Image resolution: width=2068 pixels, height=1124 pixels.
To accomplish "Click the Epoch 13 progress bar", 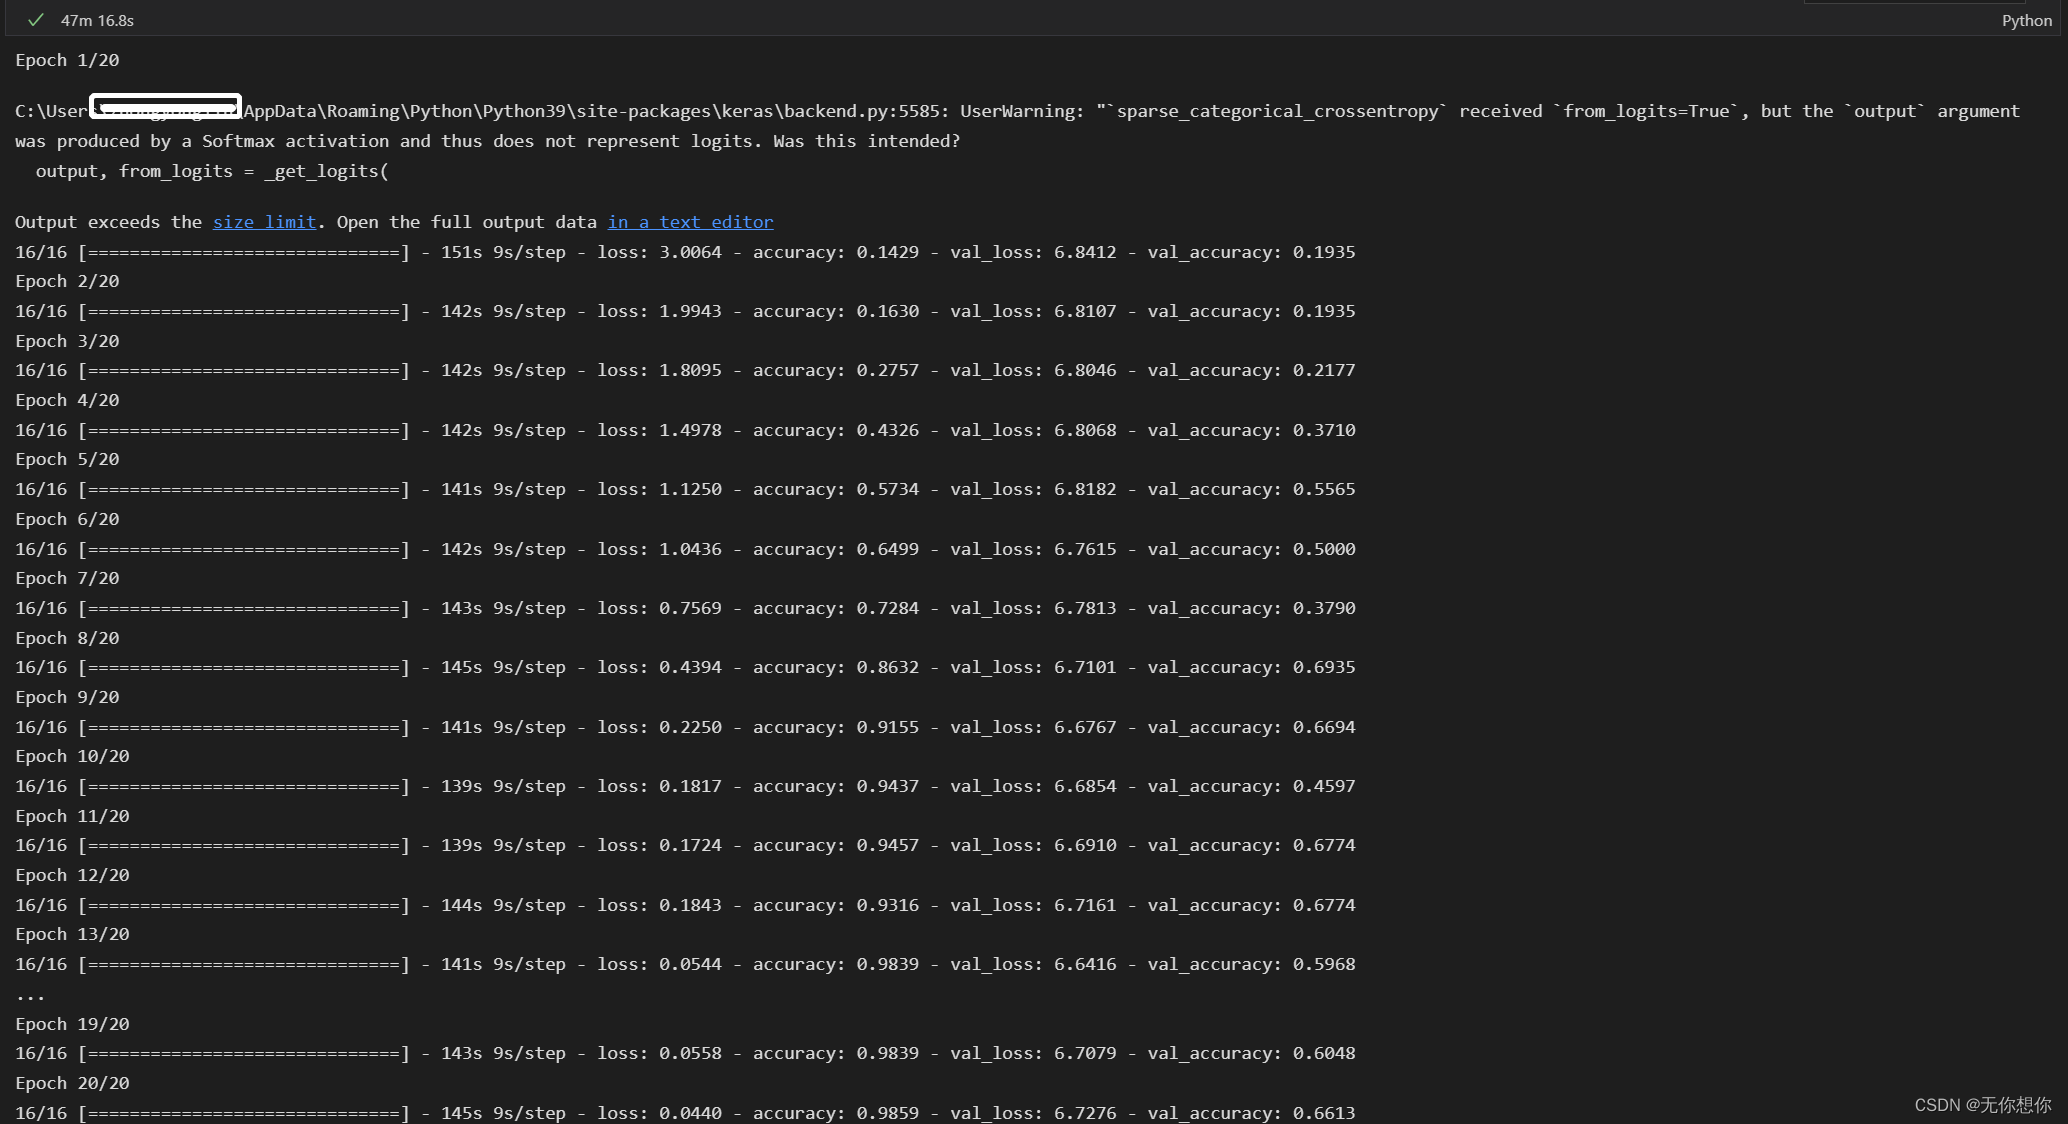I will point(243,964).
